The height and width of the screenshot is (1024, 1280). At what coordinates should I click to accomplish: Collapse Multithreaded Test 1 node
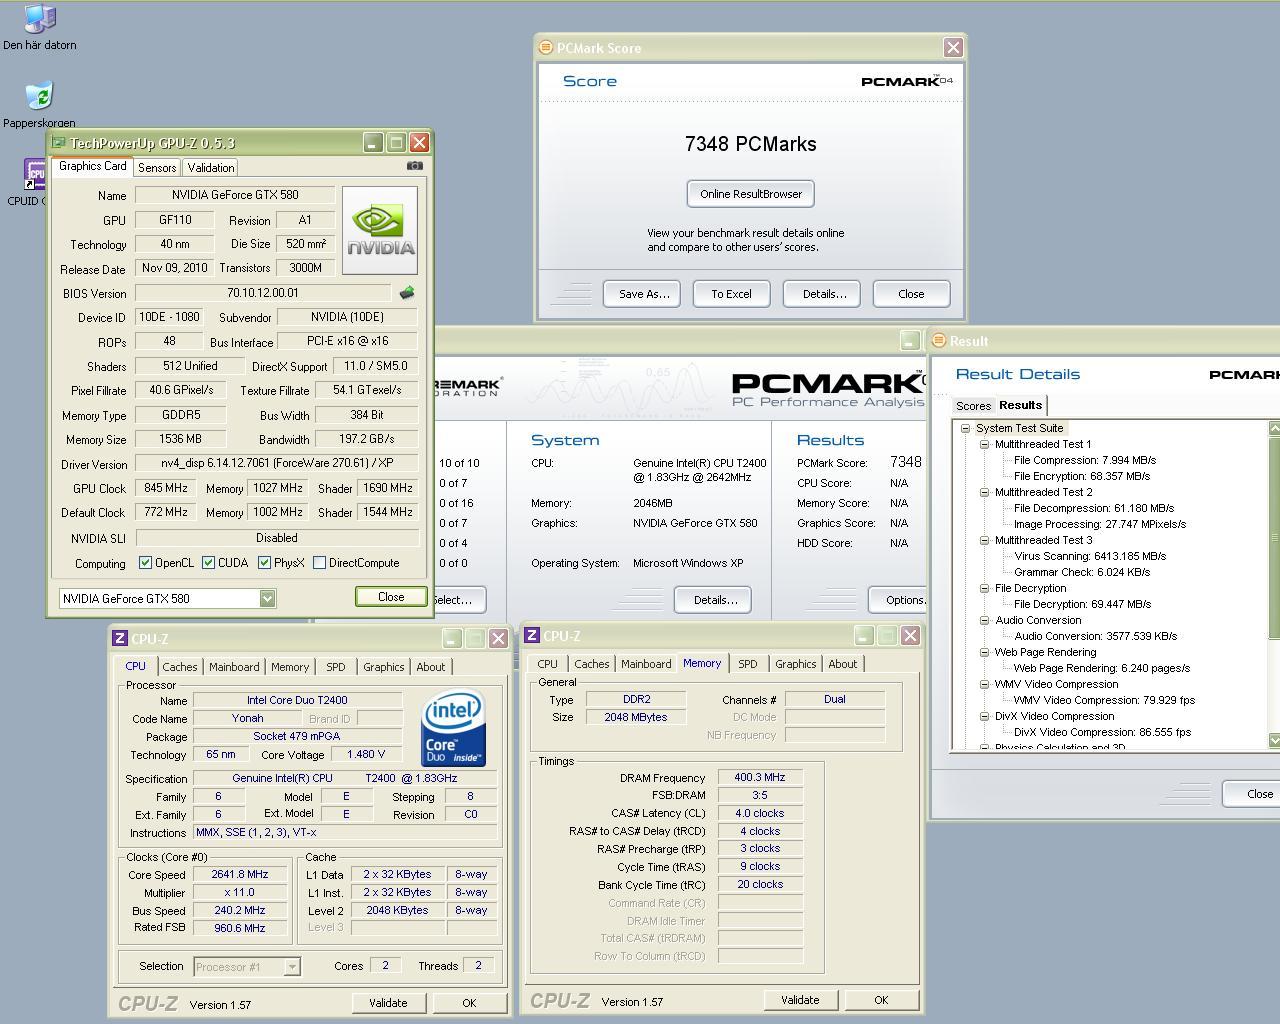[x=984, y=444]
